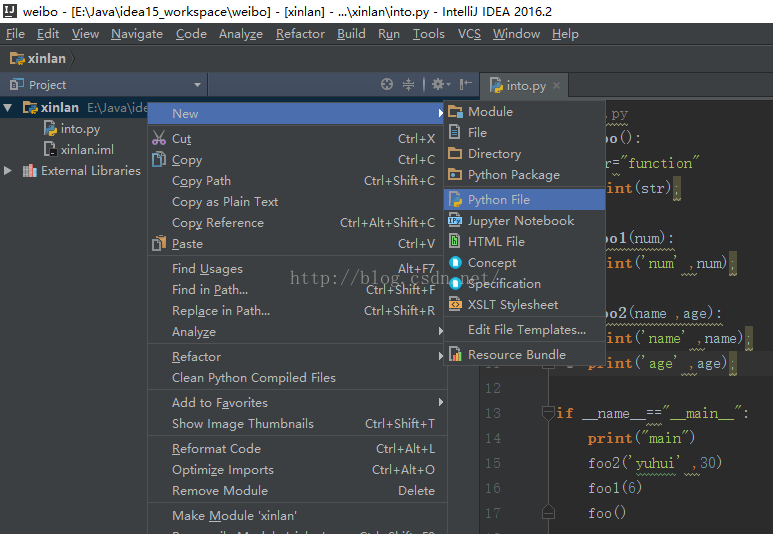Click line number 14 in editor gutter
This screenshot has width=773, height=534.
pos(492,438)
